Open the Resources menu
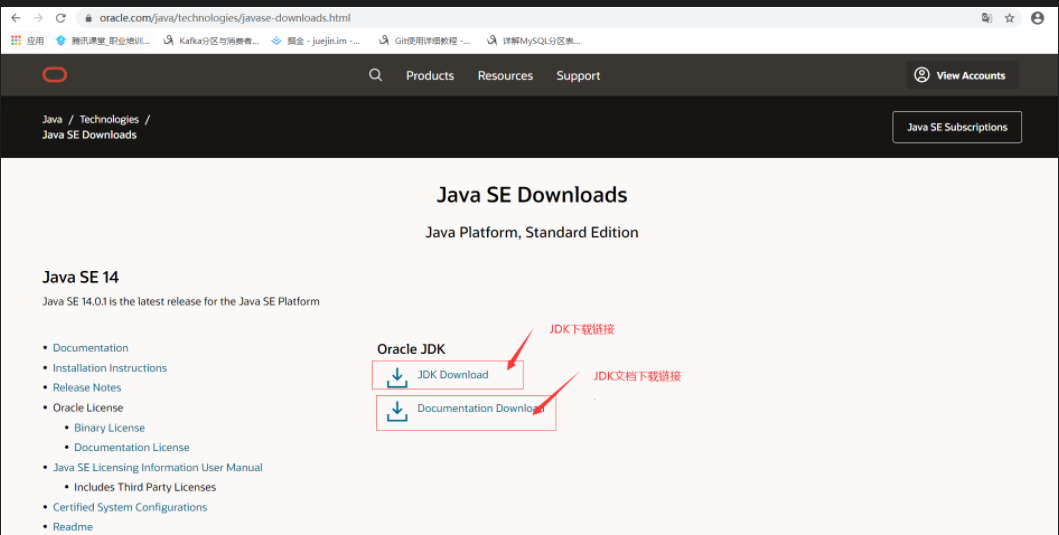The image size is (1059, 535). 505,76
